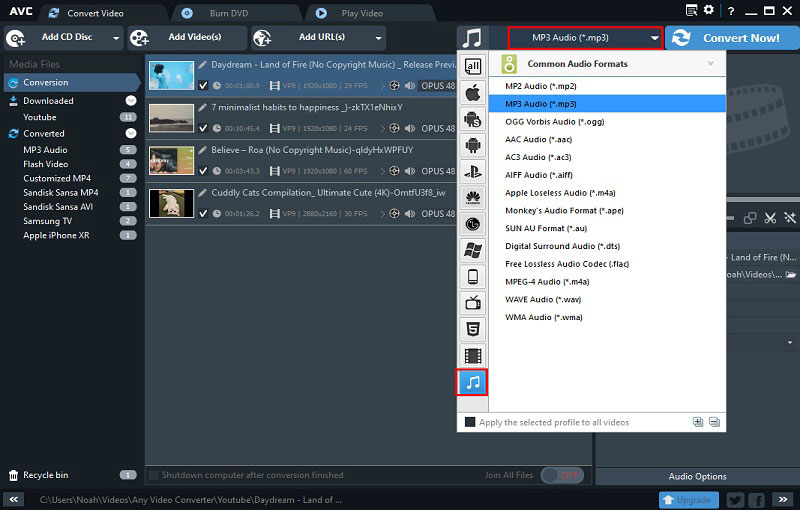800x510 pixels.
Task: Open the task list icon beside the gear
Action: coord(691,10)
